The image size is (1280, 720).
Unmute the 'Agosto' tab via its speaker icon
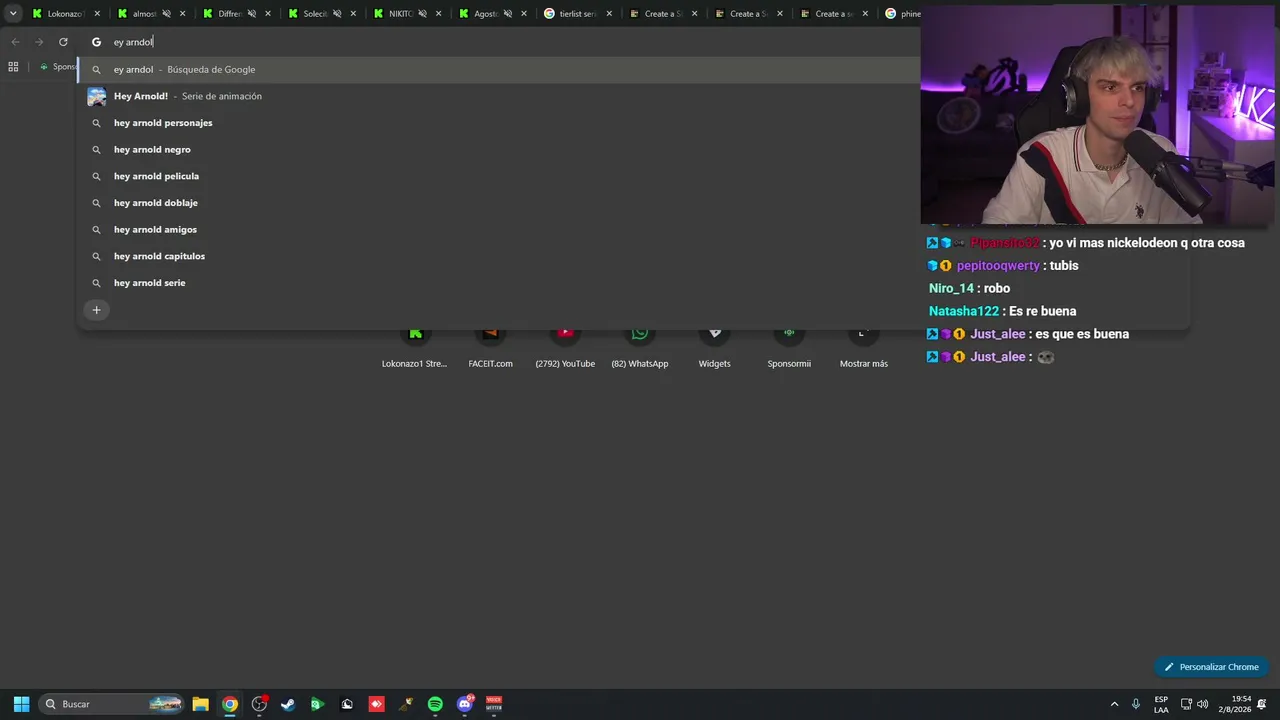pos(508,14)
